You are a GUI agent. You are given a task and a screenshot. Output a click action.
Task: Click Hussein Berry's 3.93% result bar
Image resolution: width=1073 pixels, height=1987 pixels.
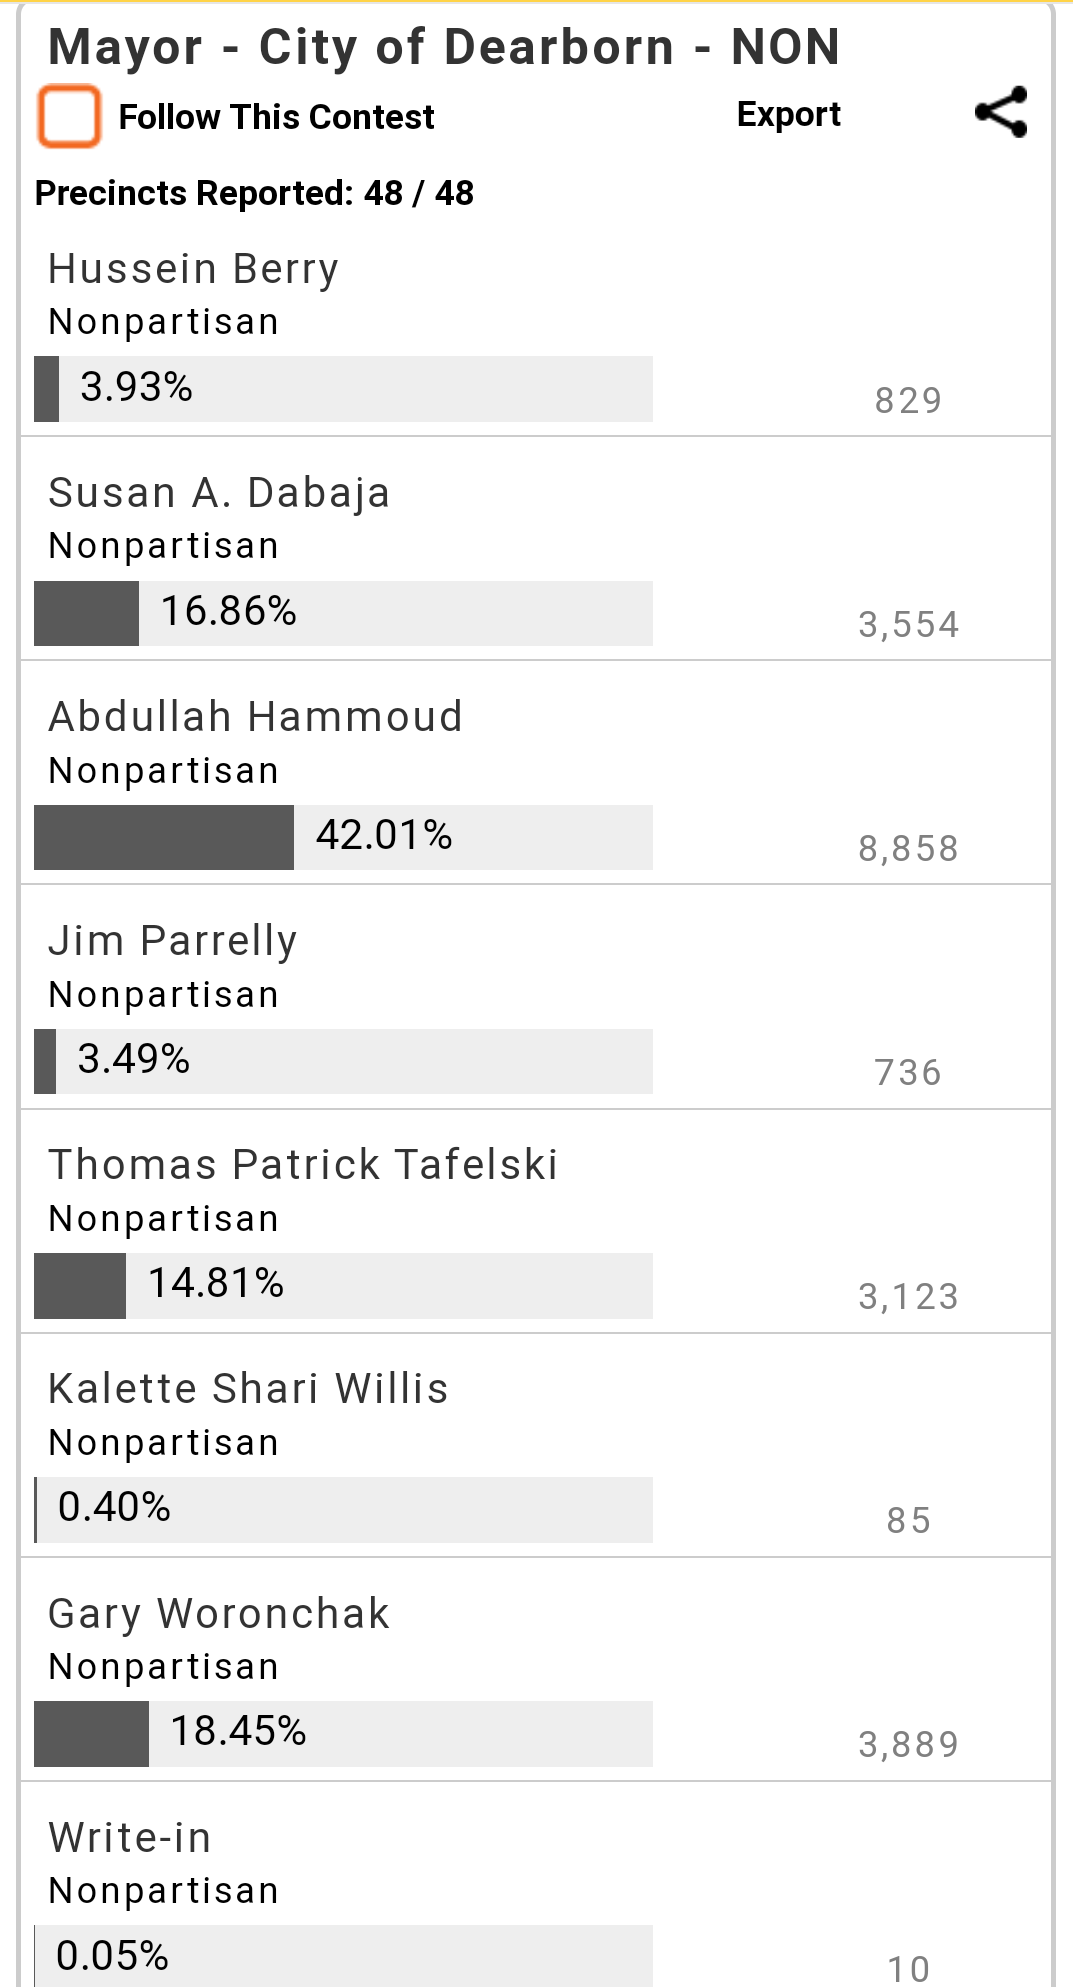[343, 388]
